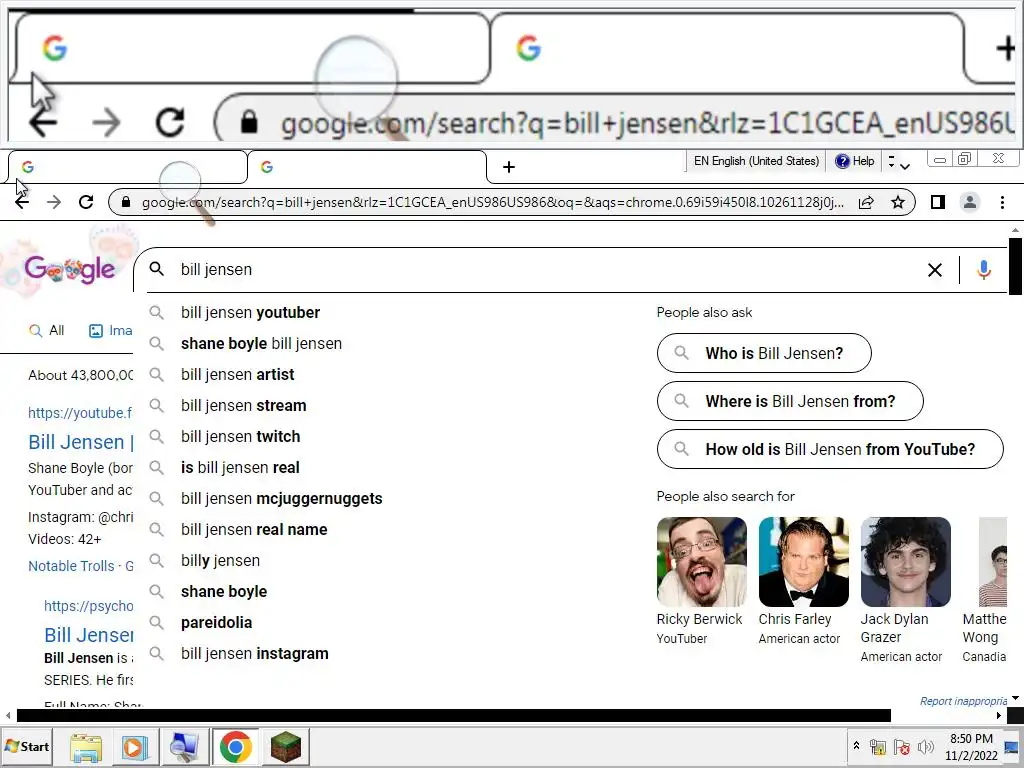Choose suggestion bill jensen youtuber
1024x768 pixels.
click(x=250, y=312)
